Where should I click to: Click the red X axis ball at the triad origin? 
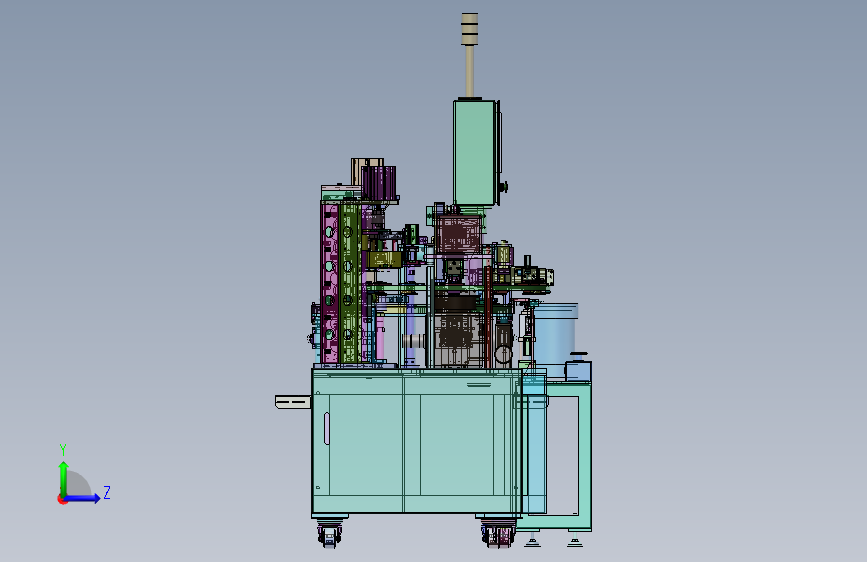(62, 499)
